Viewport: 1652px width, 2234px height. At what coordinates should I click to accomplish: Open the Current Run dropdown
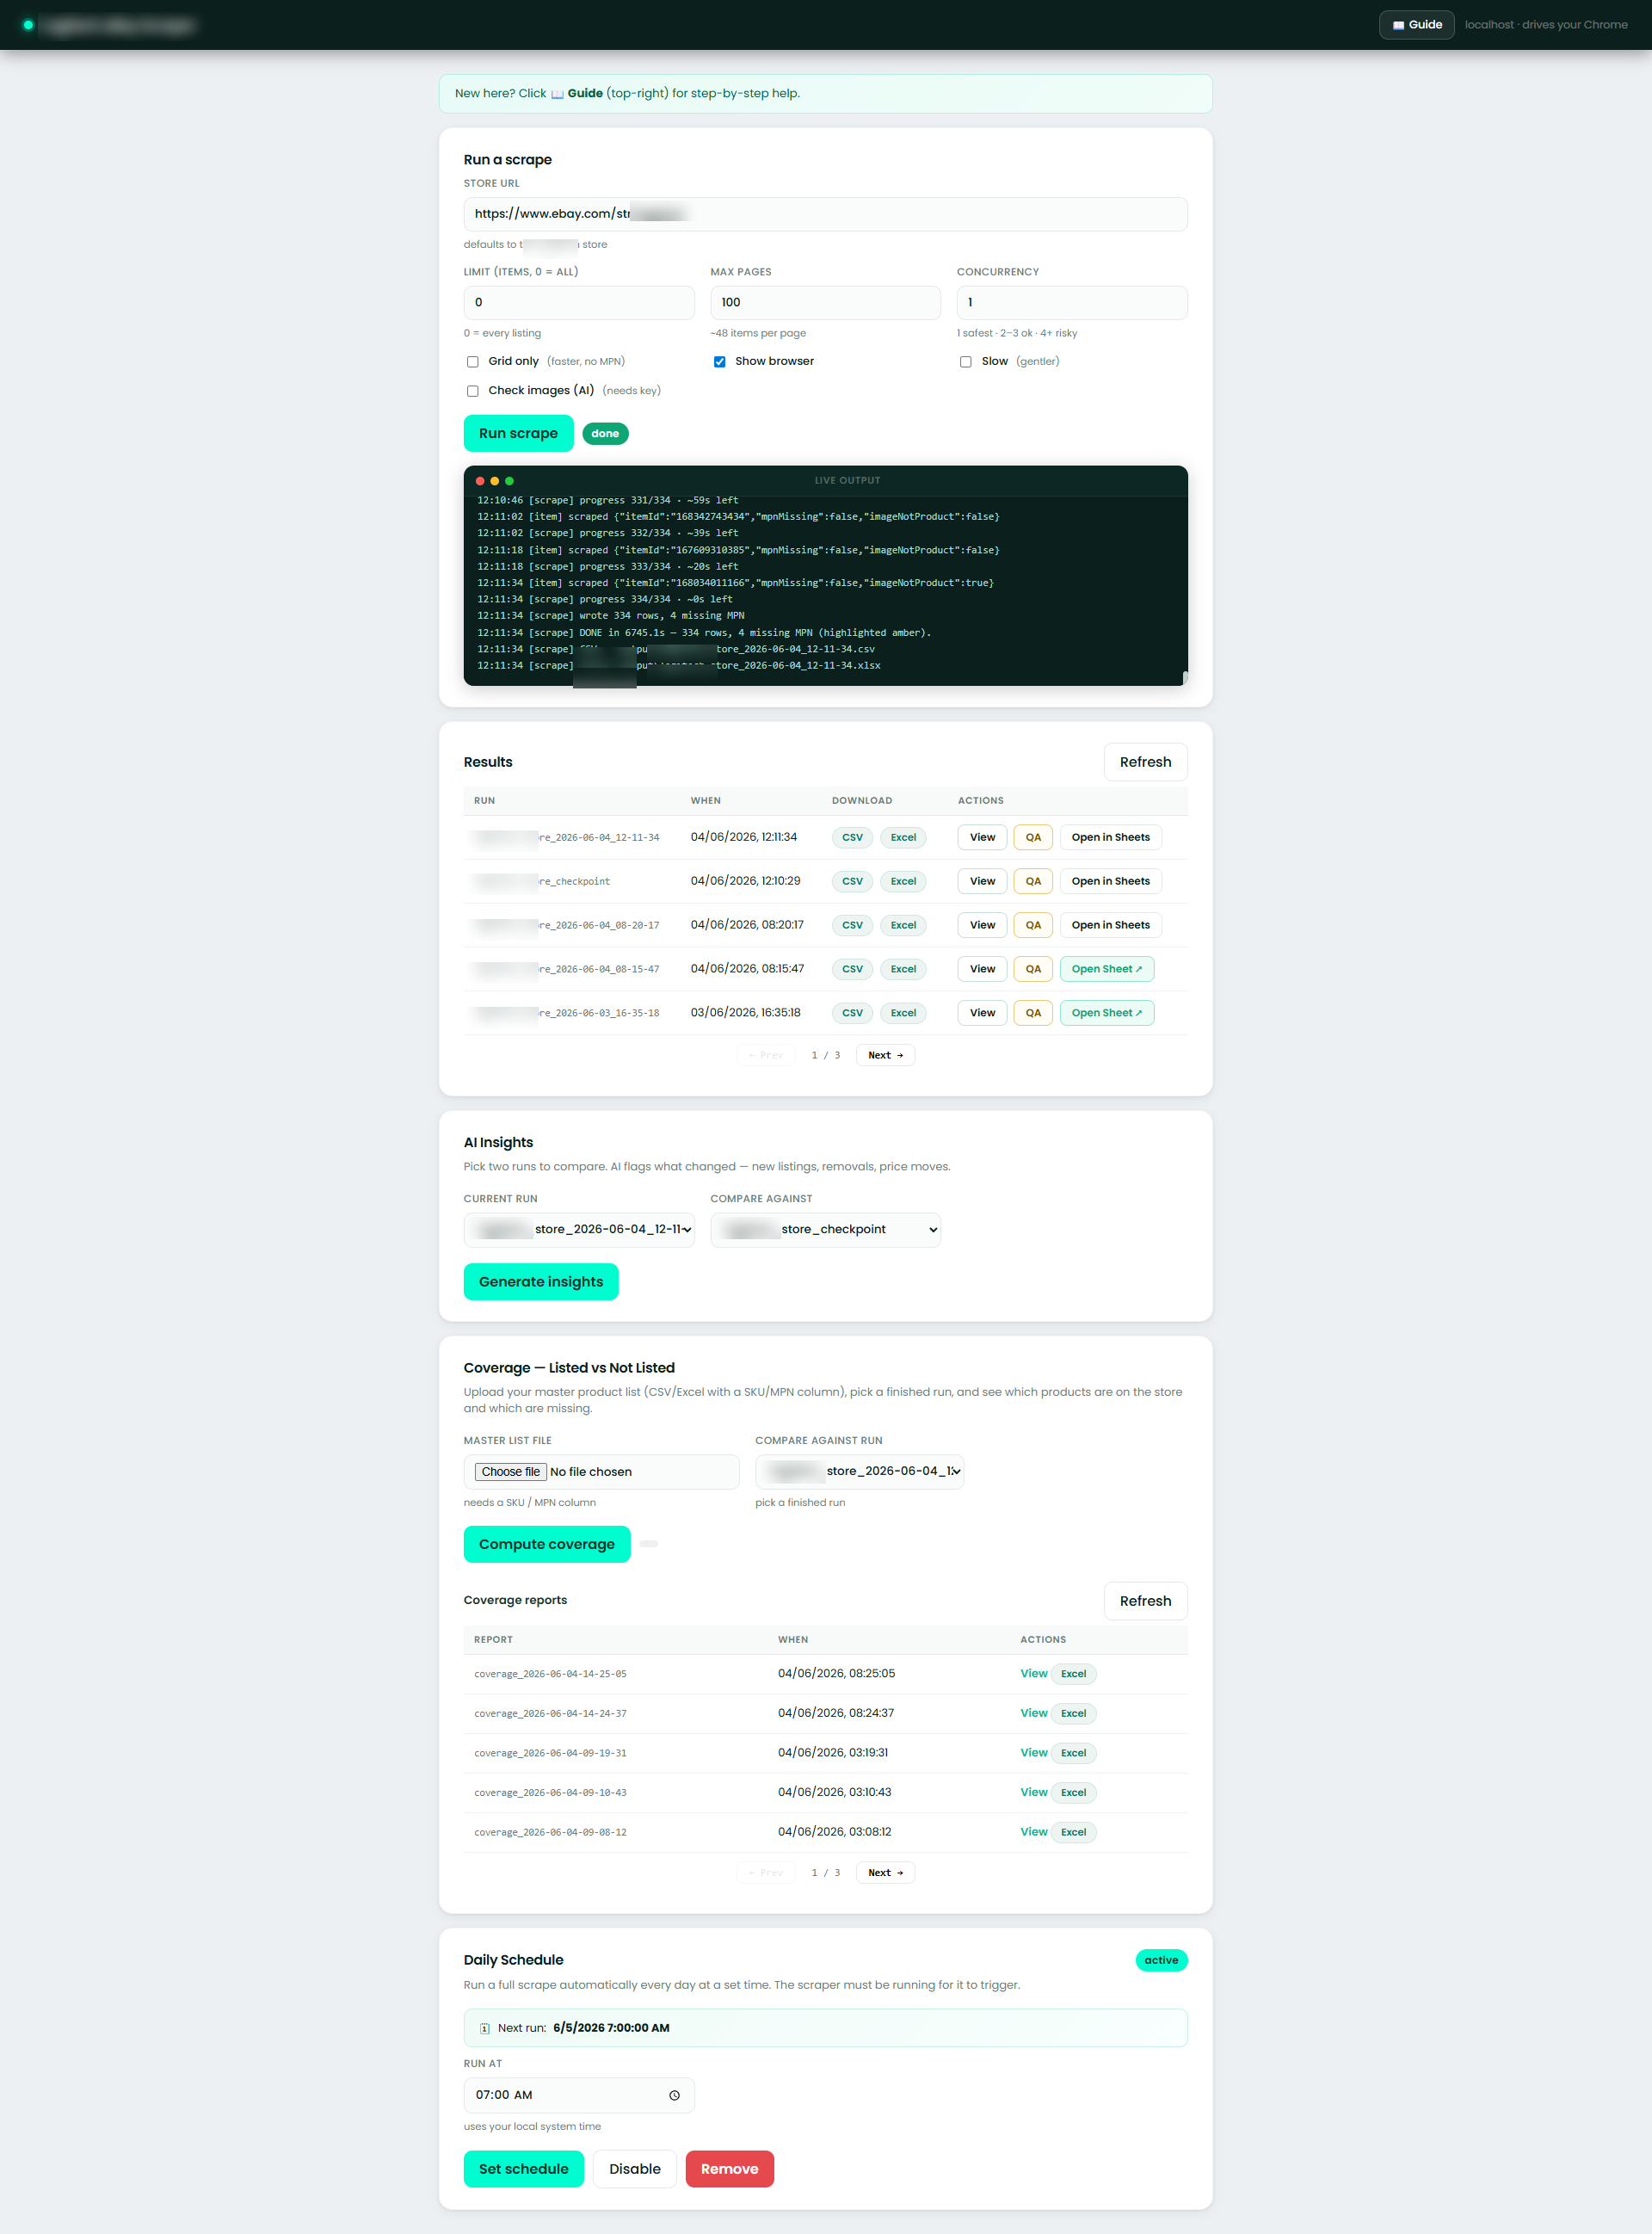[x=579, y=1230]
